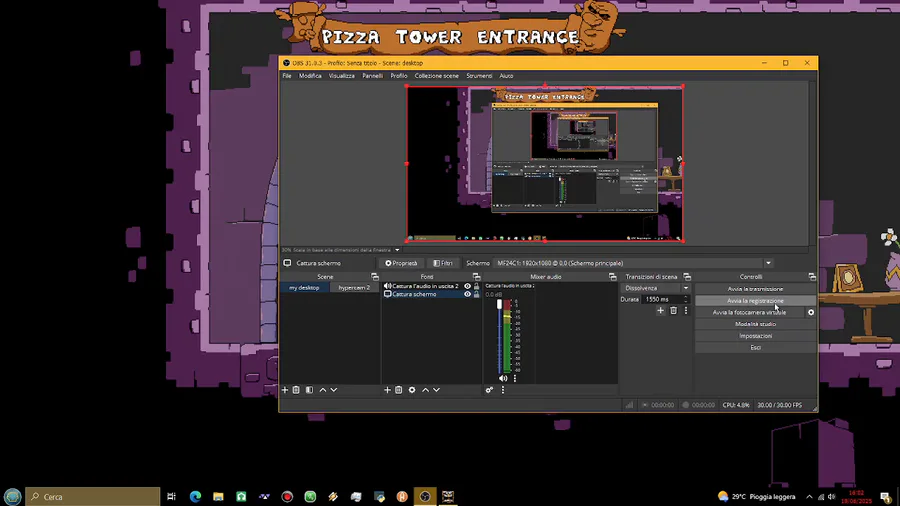Remove selected scene using Scene panel trash icon
900x506 pixels.
(296, 390)
